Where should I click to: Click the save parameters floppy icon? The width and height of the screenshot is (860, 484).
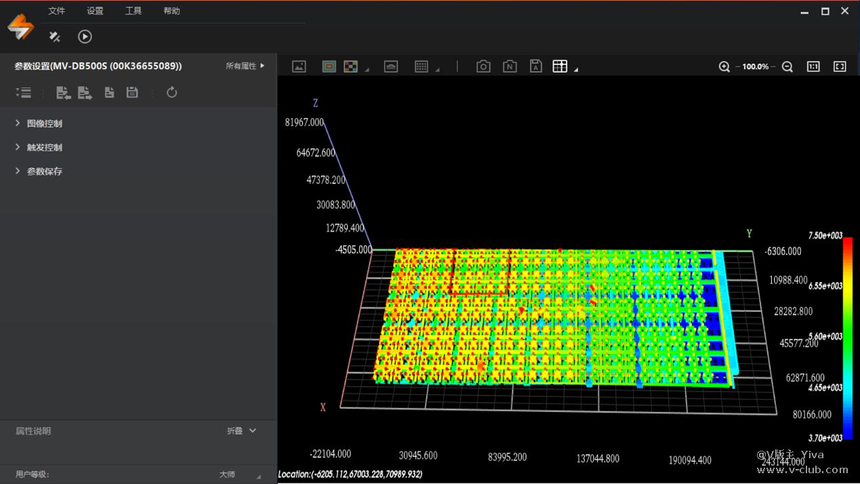[132, 93]
